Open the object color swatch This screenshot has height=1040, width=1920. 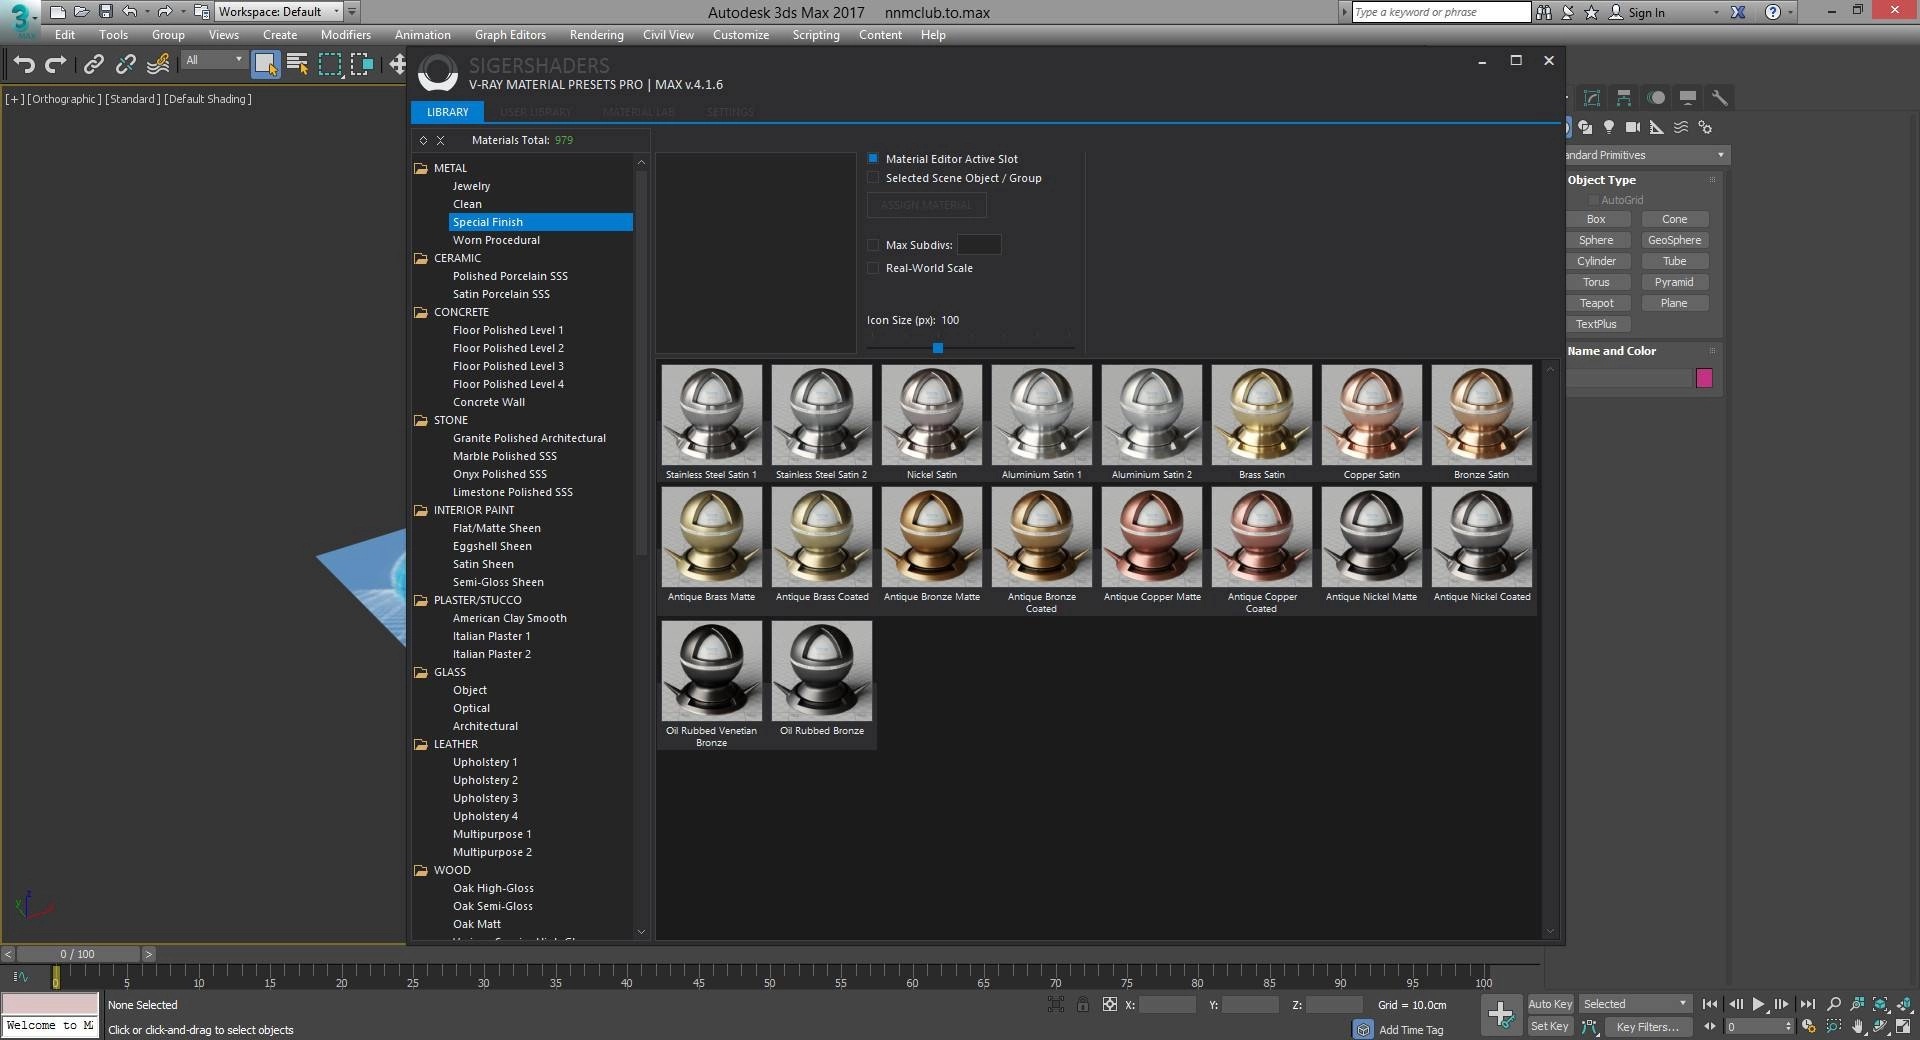1705,377
